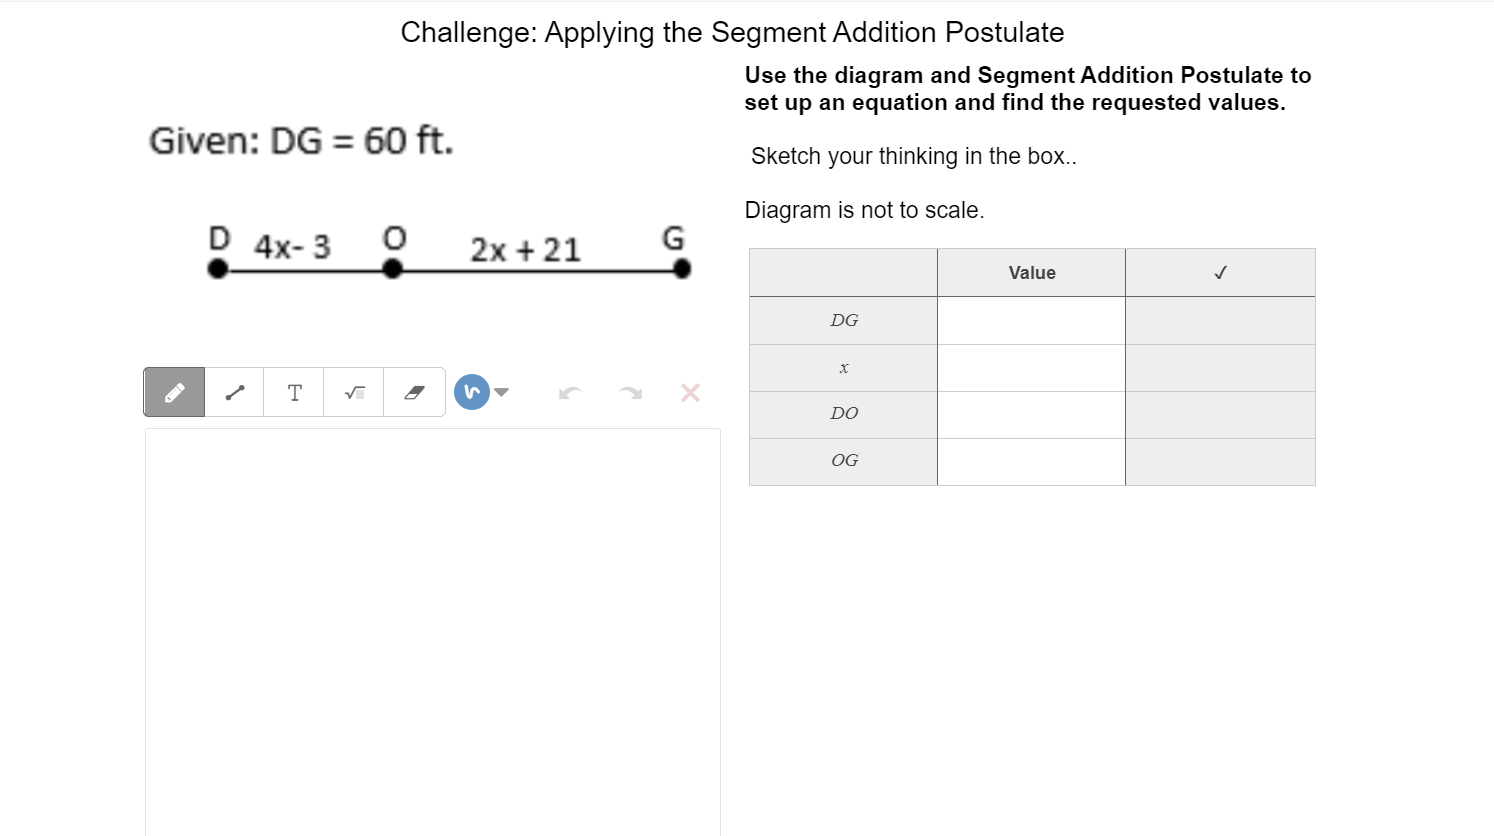This screenshot has height=836, width=1494.
Task: Redo the last sketch stroke
Action: click(629, 392)
